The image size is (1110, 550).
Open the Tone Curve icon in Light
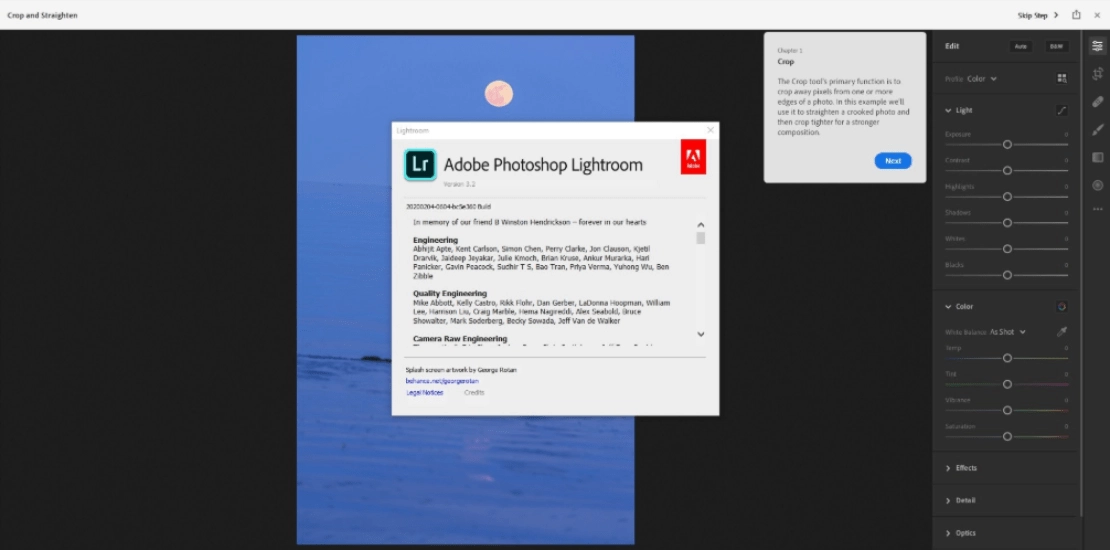click(x=1061, y=110)
